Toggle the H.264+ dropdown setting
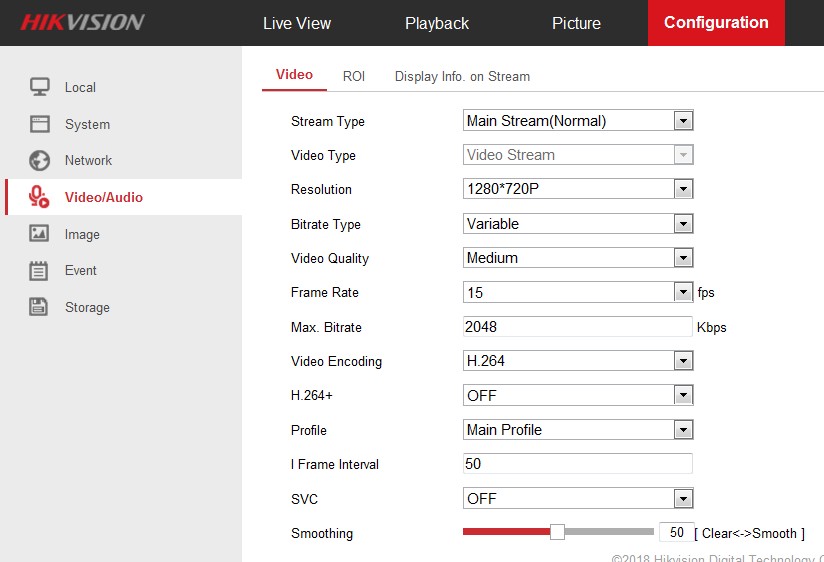Viewport: 824px width, 562px height. tap(578, 395)
